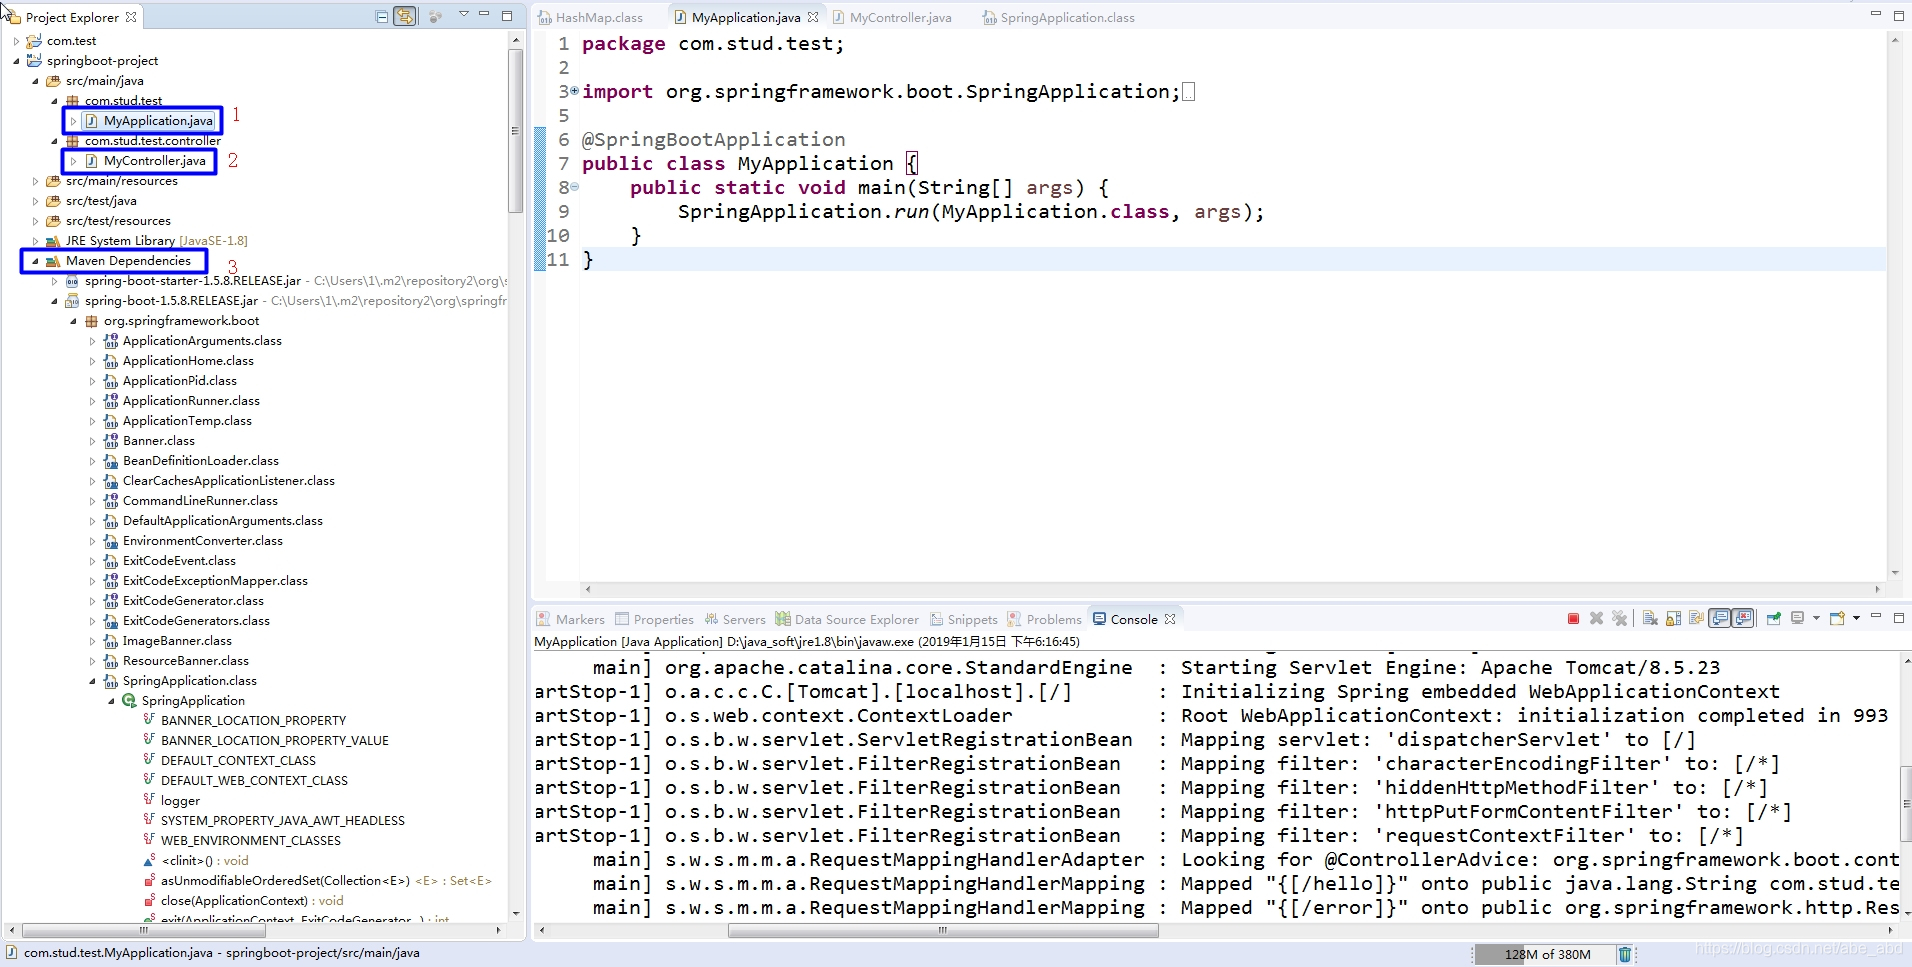Click the Servers view icon

[711, 619]
